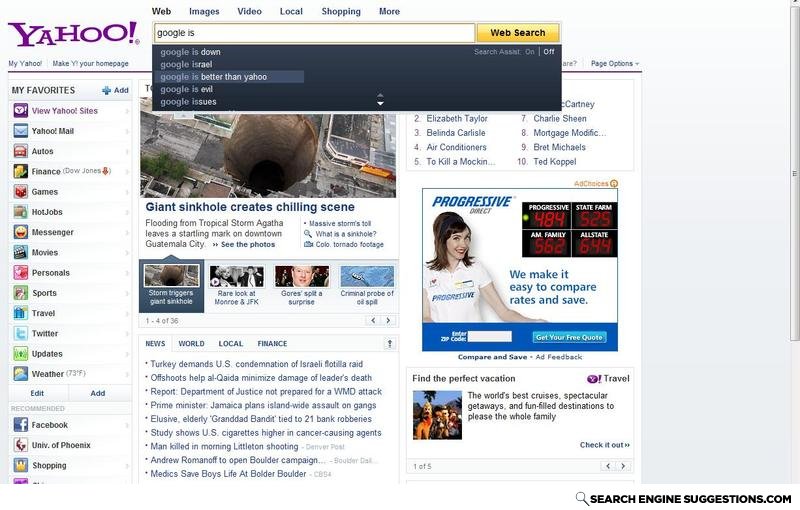Click the Web Search button
The image size is (800, 510).
coord(518,33)
